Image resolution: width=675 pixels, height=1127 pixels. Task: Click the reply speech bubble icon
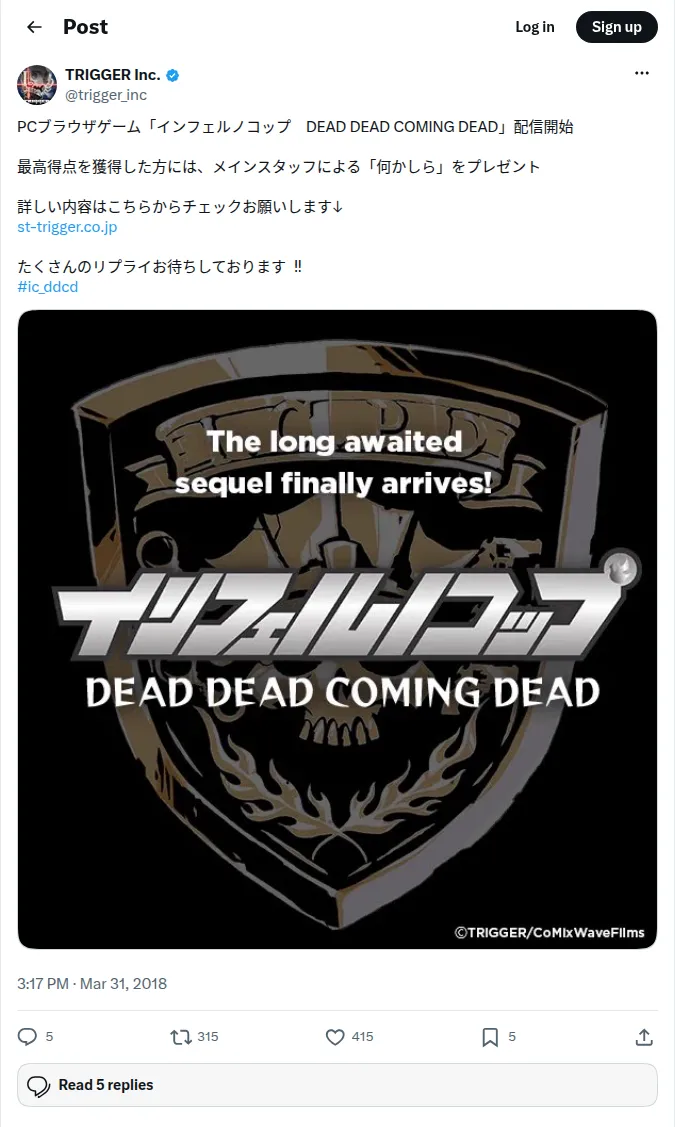[27, 1036]
